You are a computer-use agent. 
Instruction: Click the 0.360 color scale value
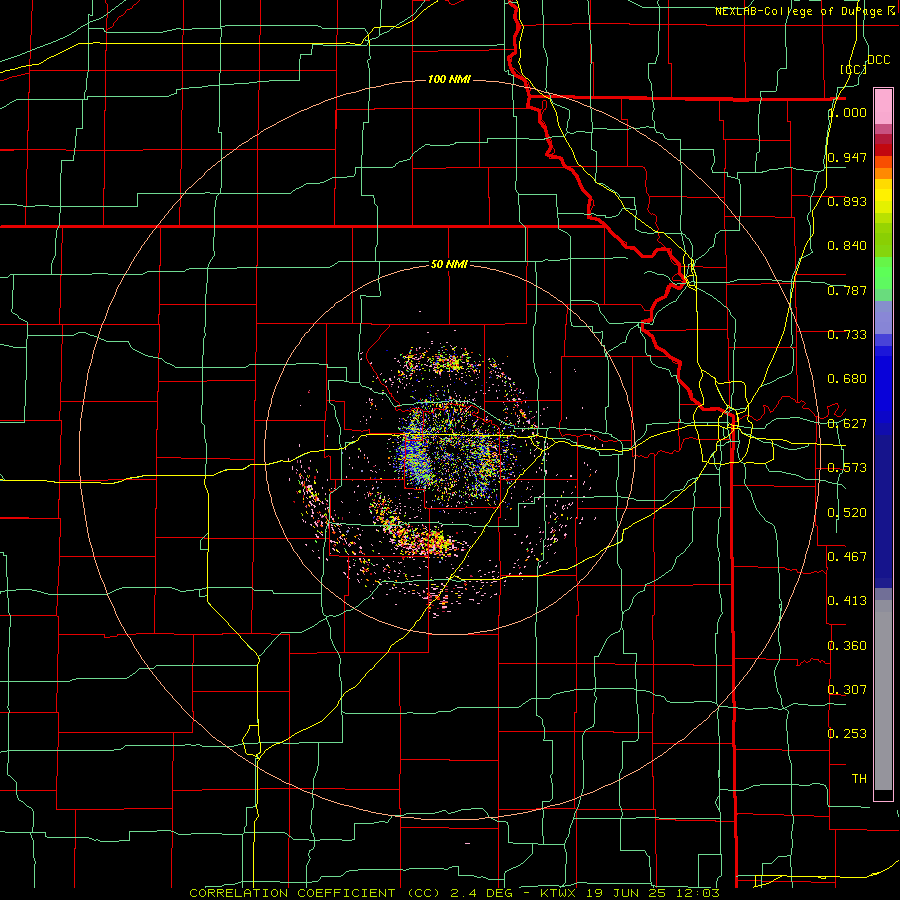[847, 646]
